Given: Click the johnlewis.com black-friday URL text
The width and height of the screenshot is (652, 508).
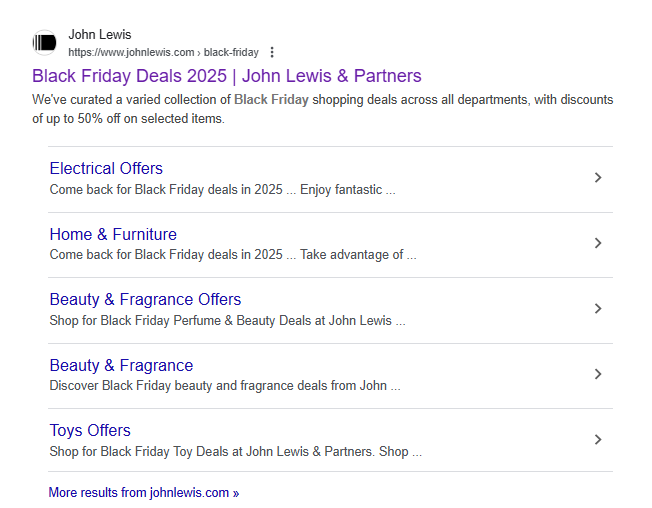Looking at the screenshot, I should click(x=163, y=52).
